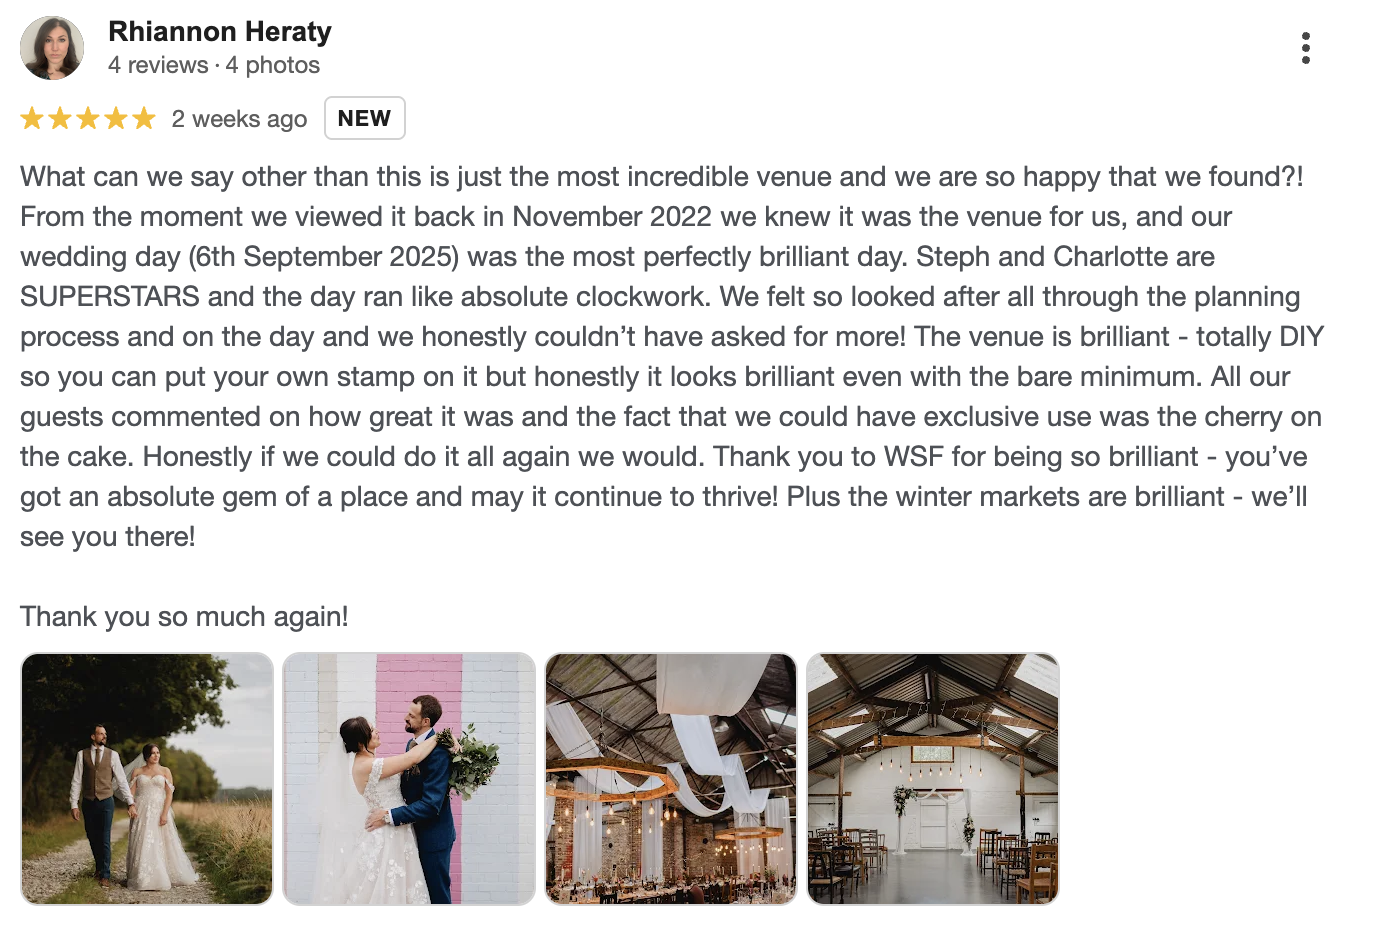
Task: Click the first gold rating star
Action: (x=32, y=119)
